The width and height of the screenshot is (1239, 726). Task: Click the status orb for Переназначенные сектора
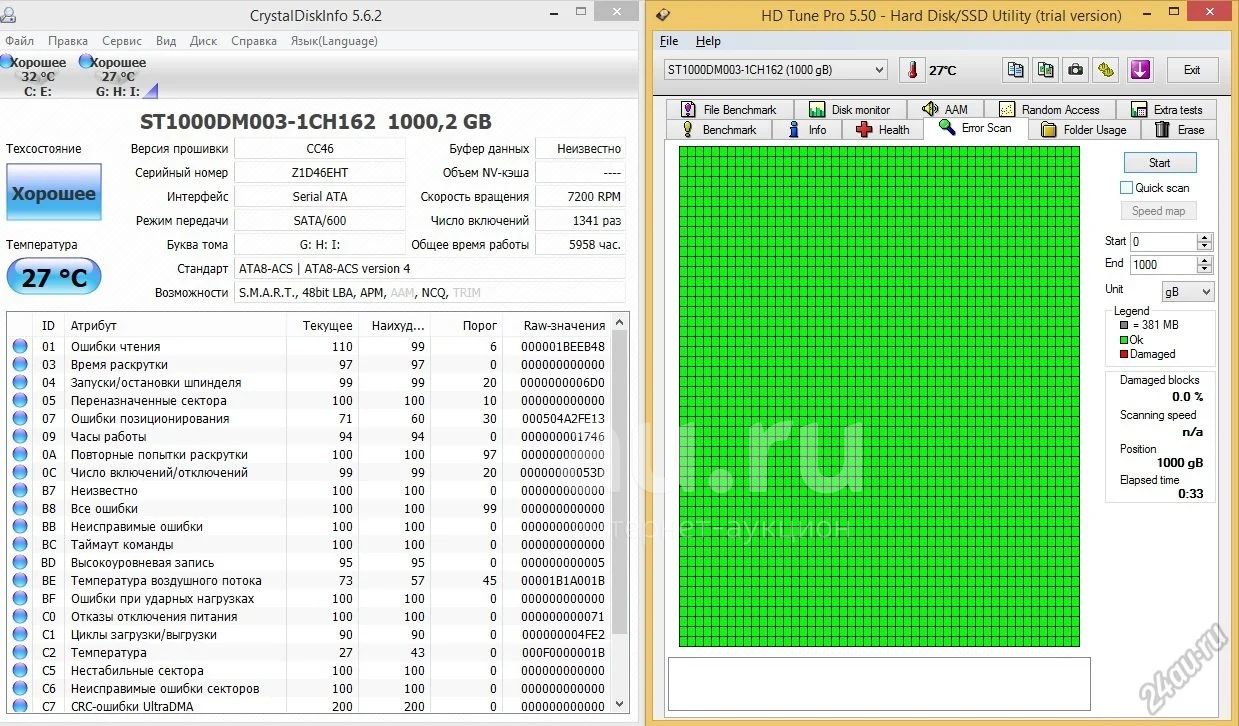click(20, 401)
